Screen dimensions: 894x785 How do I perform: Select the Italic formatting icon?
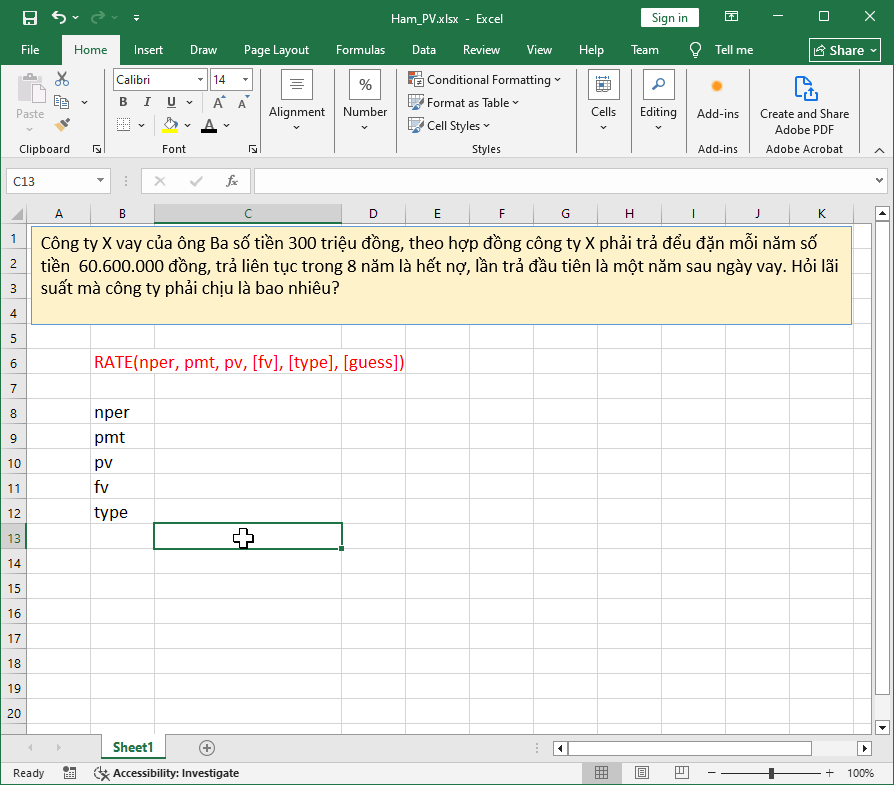pyautogui.click(x=145, y=102)
